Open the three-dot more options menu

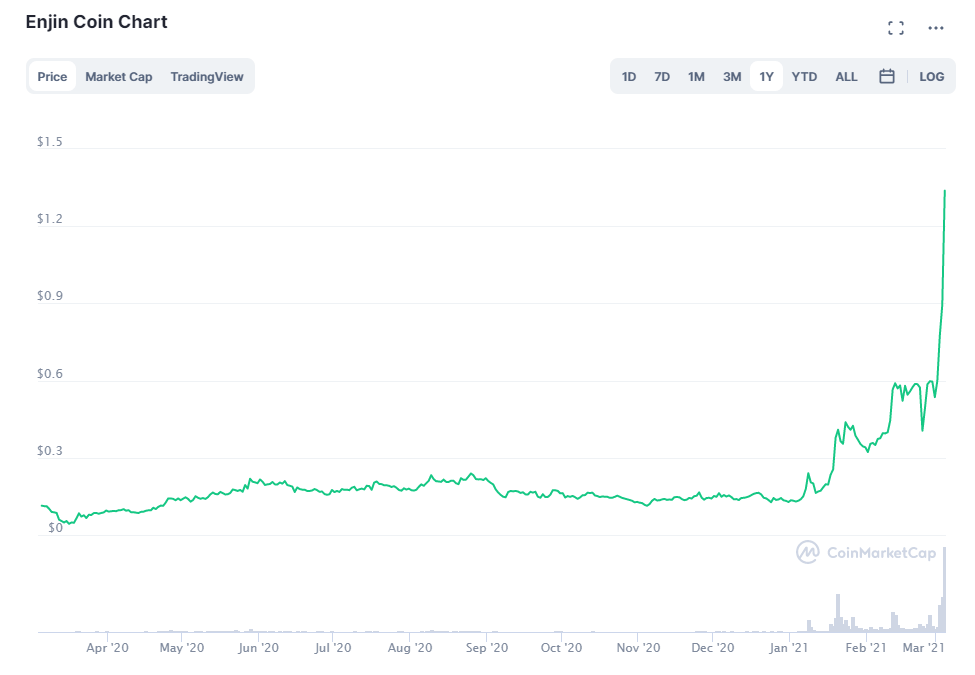(935, 28)
